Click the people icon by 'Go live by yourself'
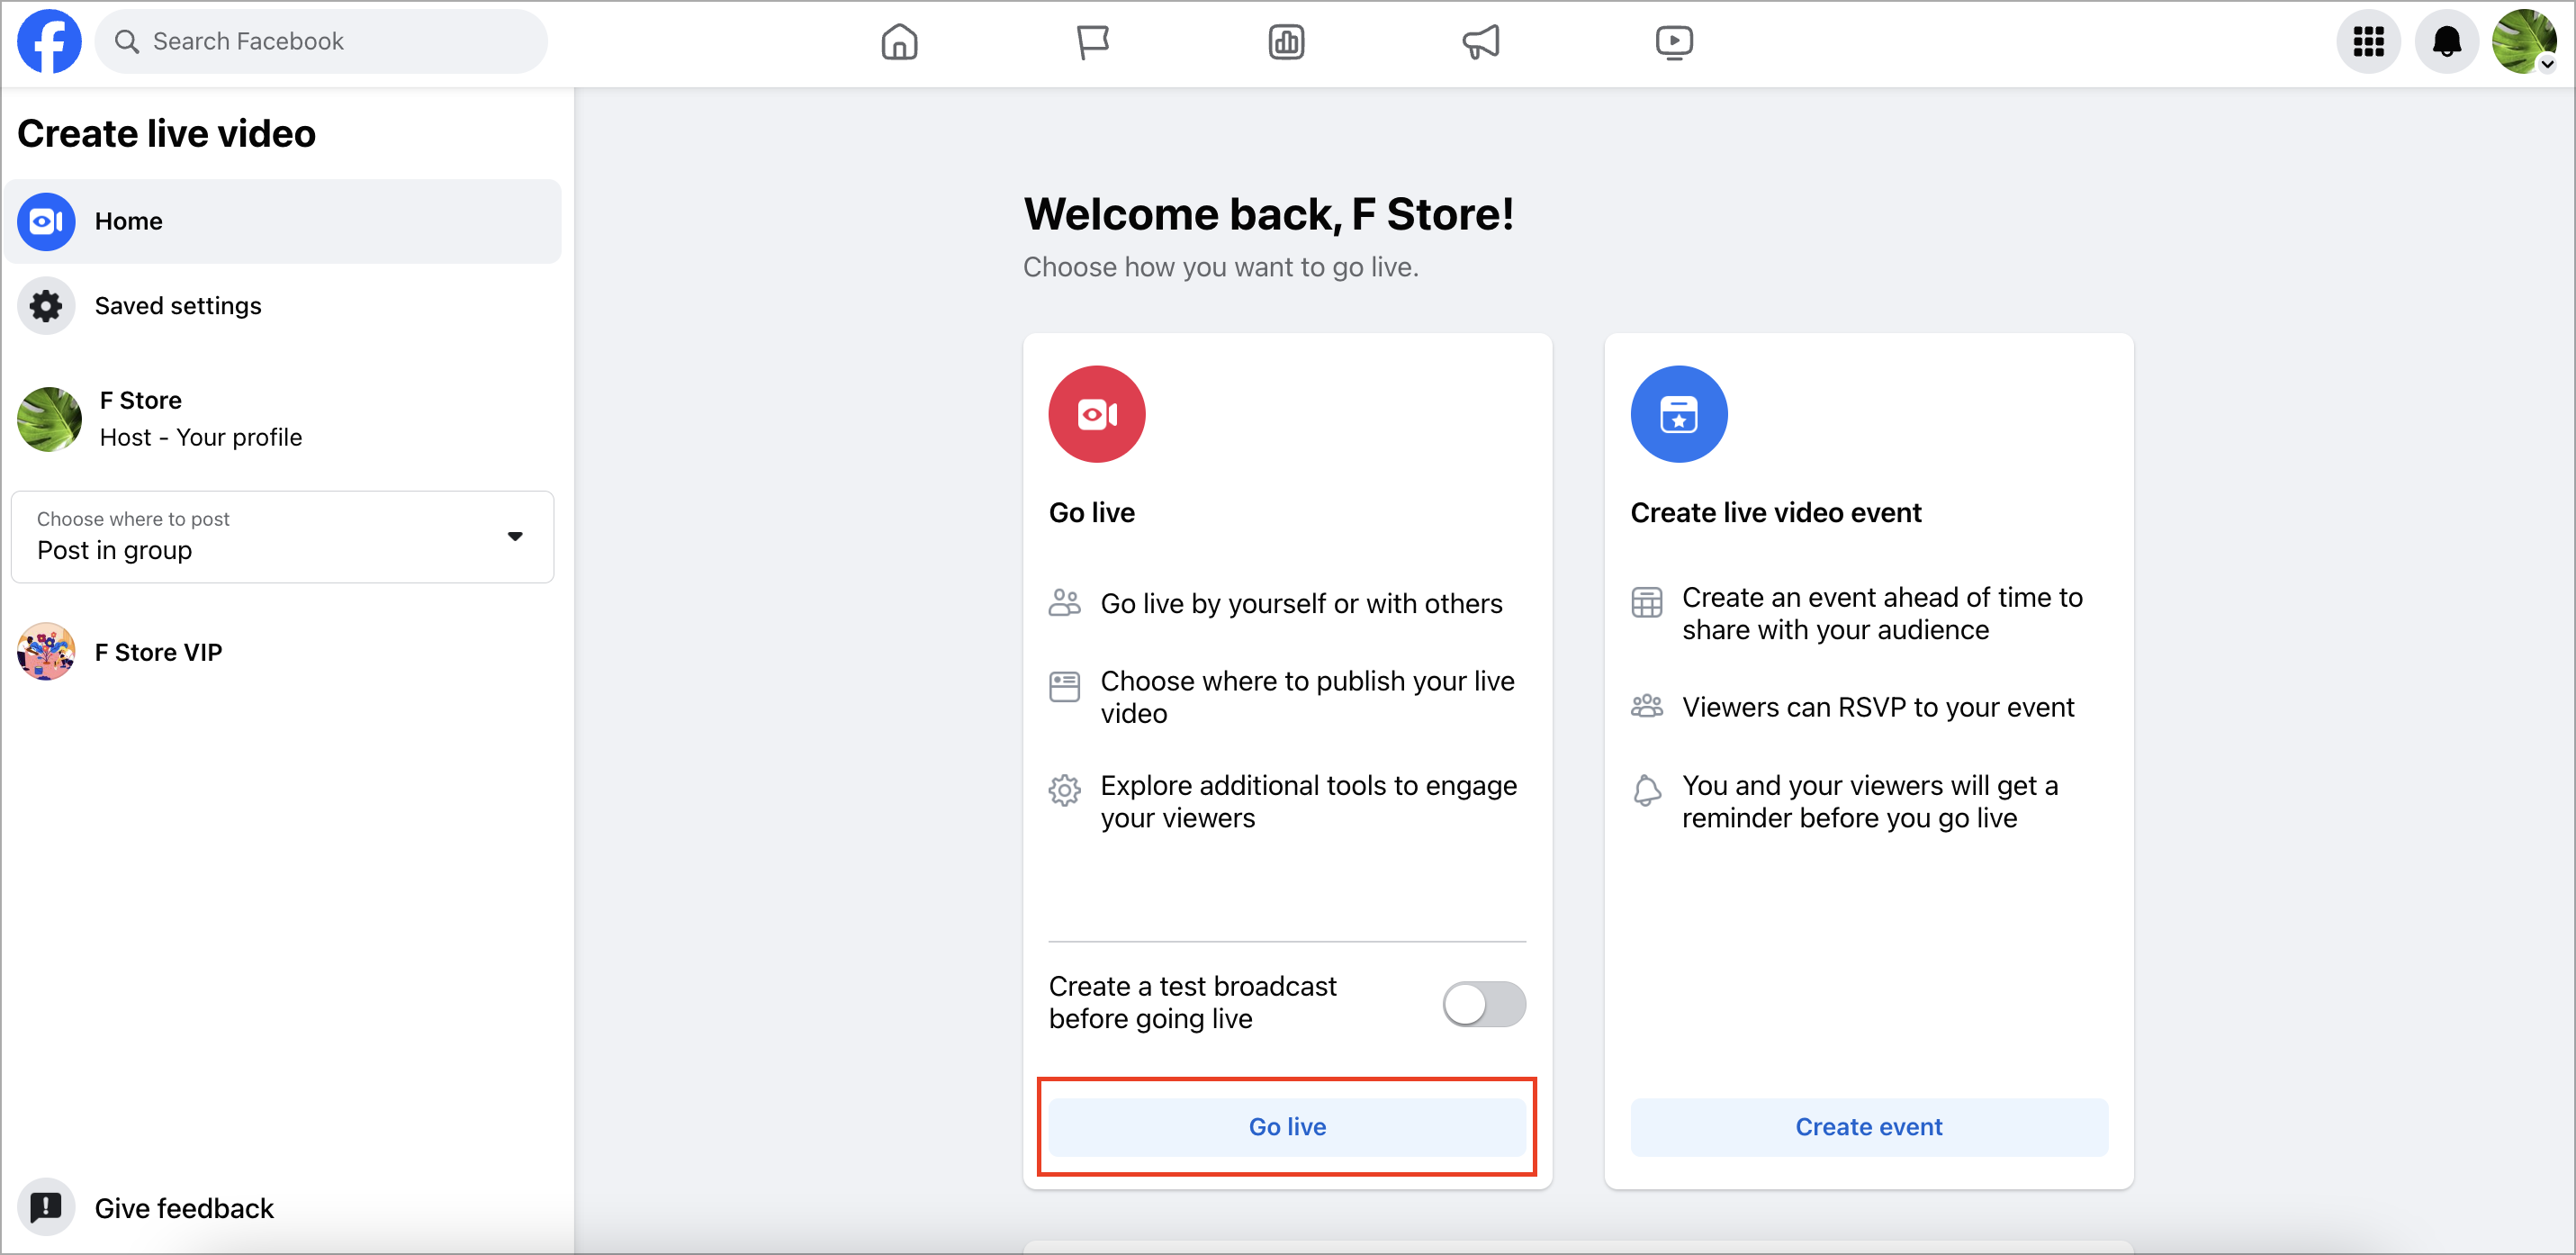2576x1255 pixels. tap(1064, 602)
